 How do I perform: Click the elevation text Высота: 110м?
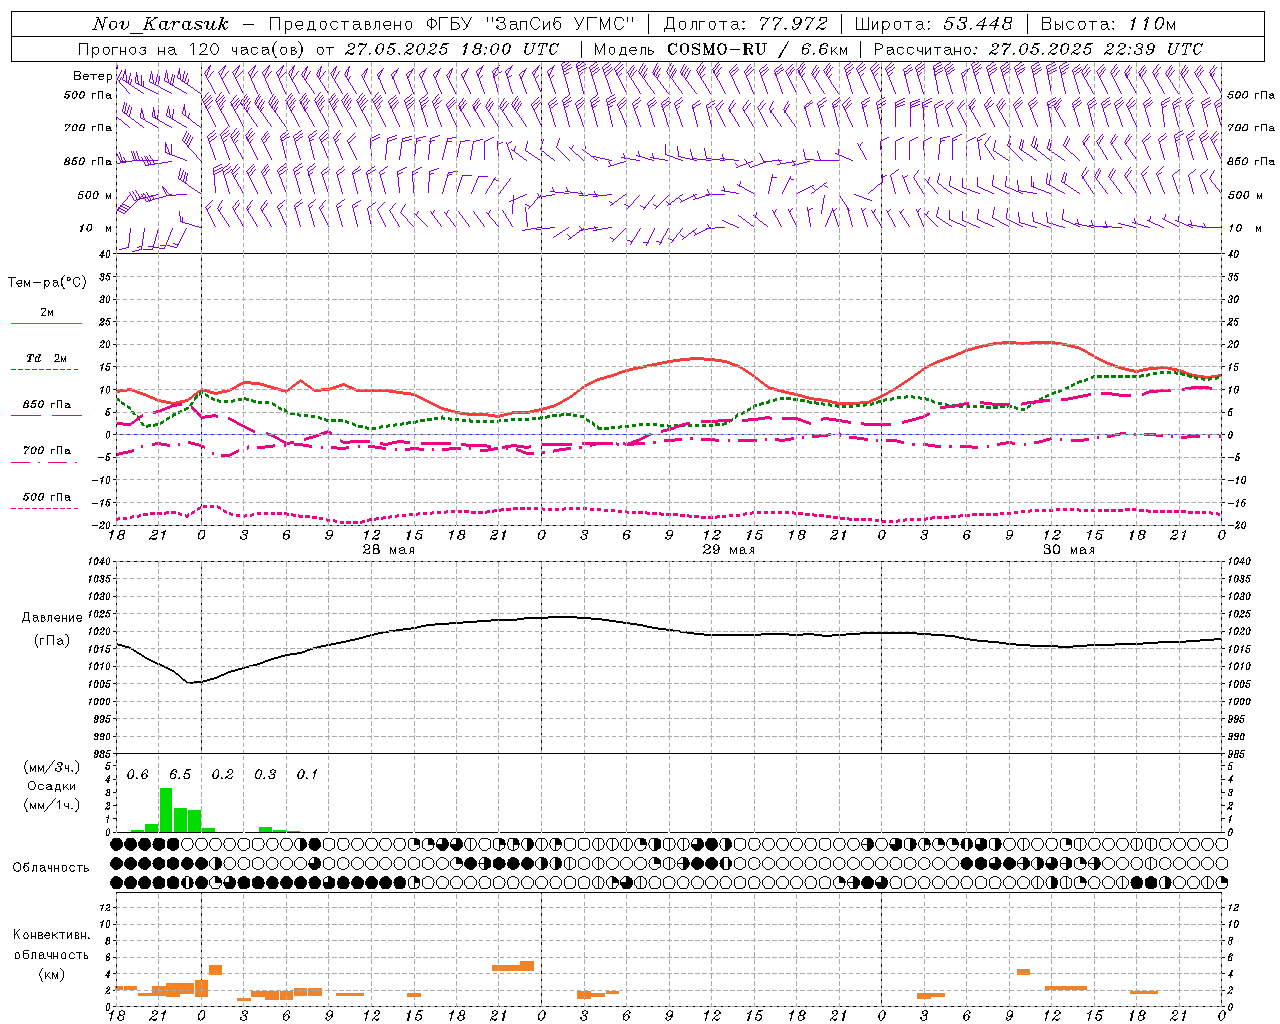point(1108,24)
